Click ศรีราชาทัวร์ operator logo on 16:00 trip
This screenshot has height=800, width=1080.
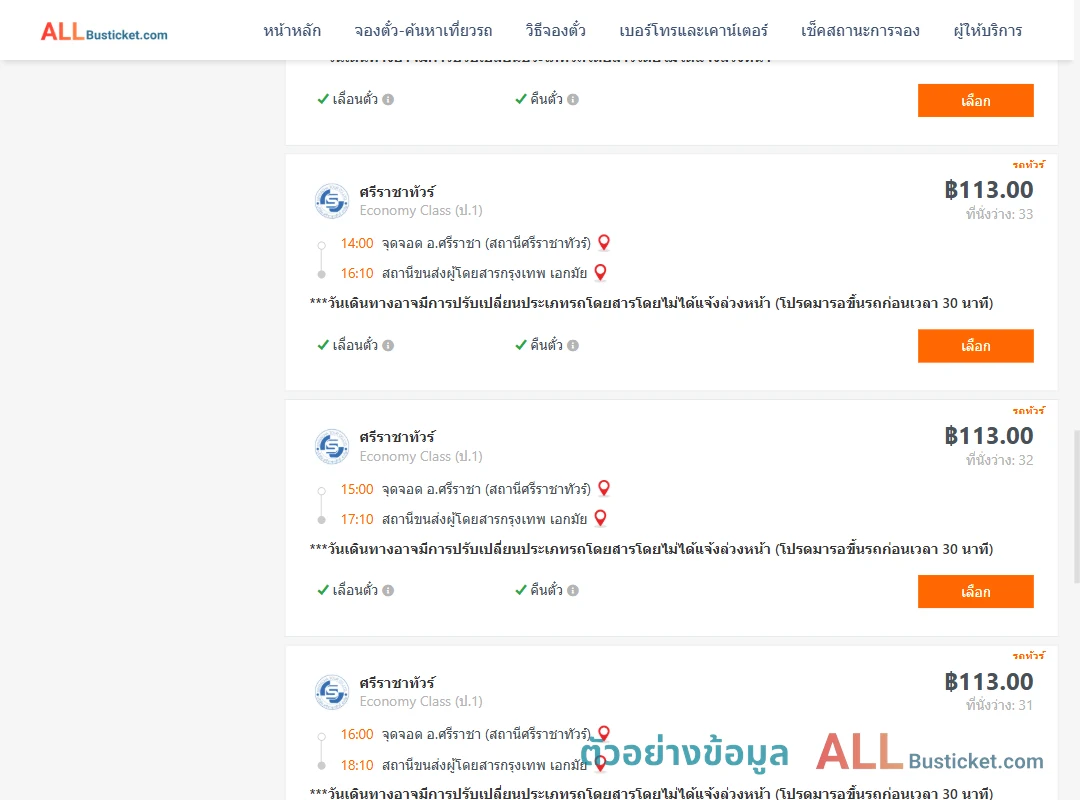click(332, 692)
